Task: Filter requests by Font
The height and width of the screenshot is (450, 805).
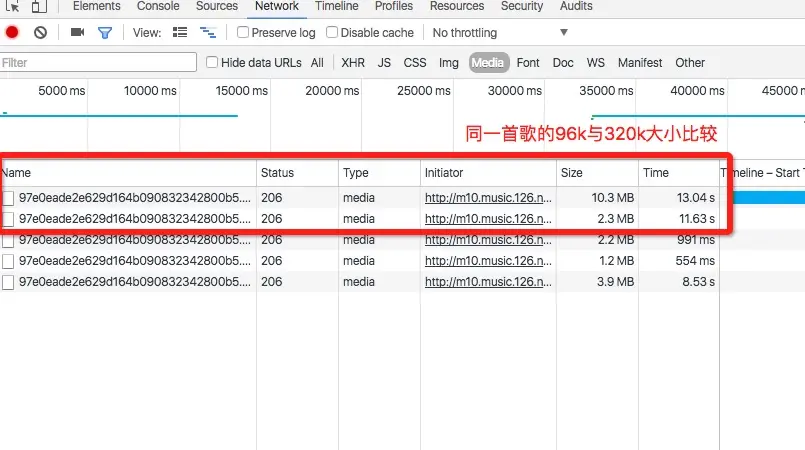Action: (528, 63)
